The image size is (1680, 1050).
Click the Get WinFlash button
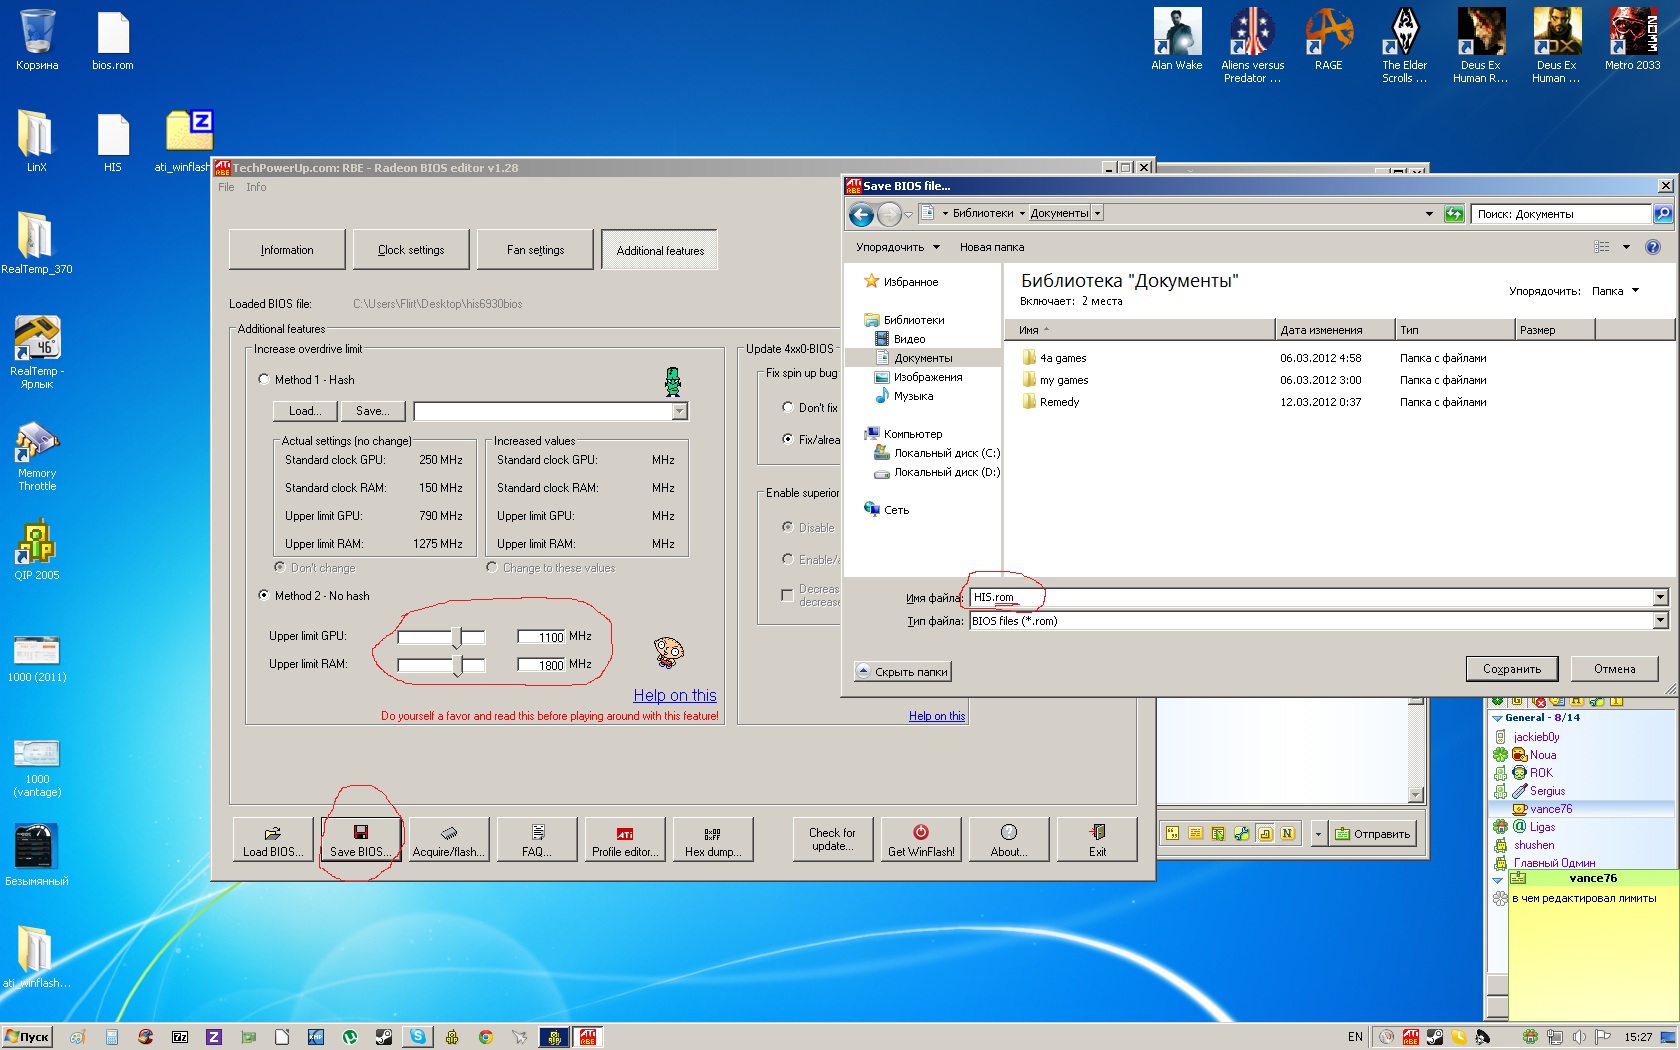[921, 839]
